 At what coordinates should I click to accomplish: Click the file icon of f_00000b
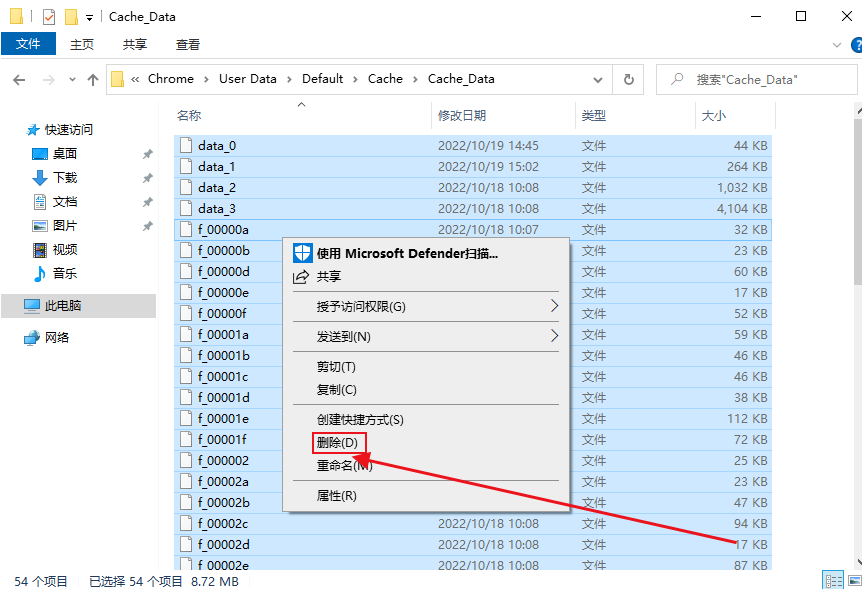click(x=186, y=250)
